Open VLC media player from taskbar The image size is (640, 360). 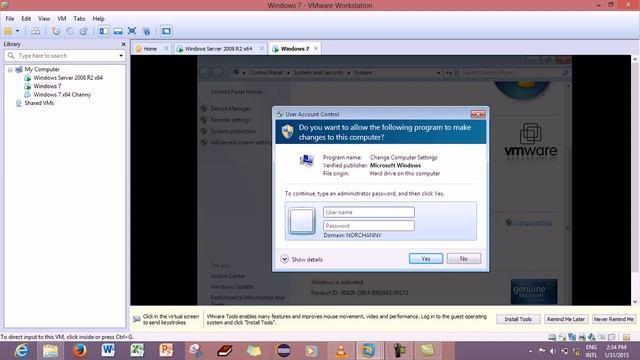340,351
